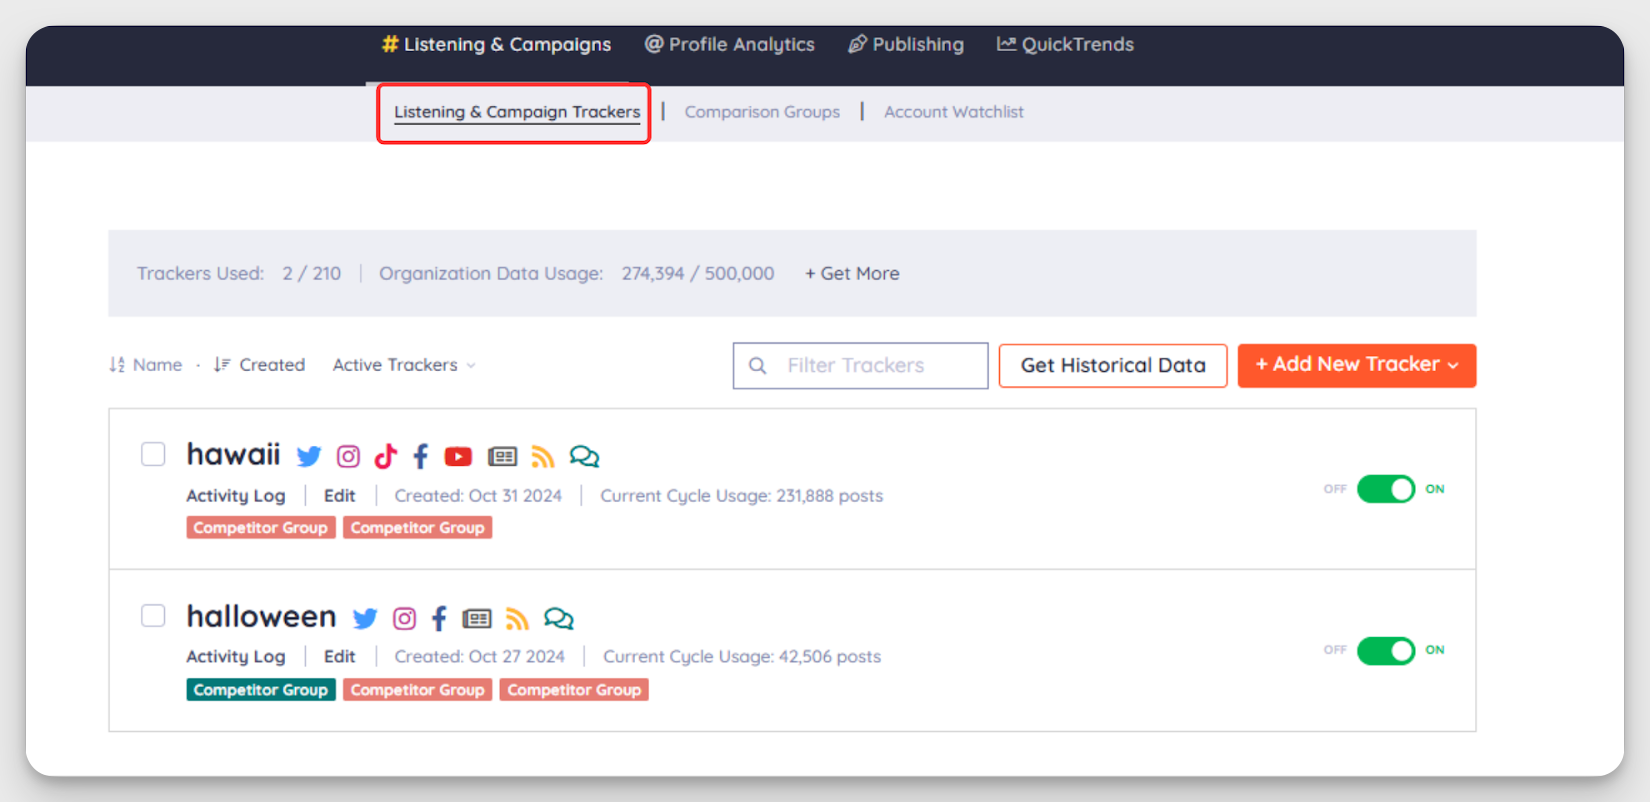This screenshot has height=802, width=1650.
Task: Open Listening & Campaigns main tab
Action: point(496,44)
